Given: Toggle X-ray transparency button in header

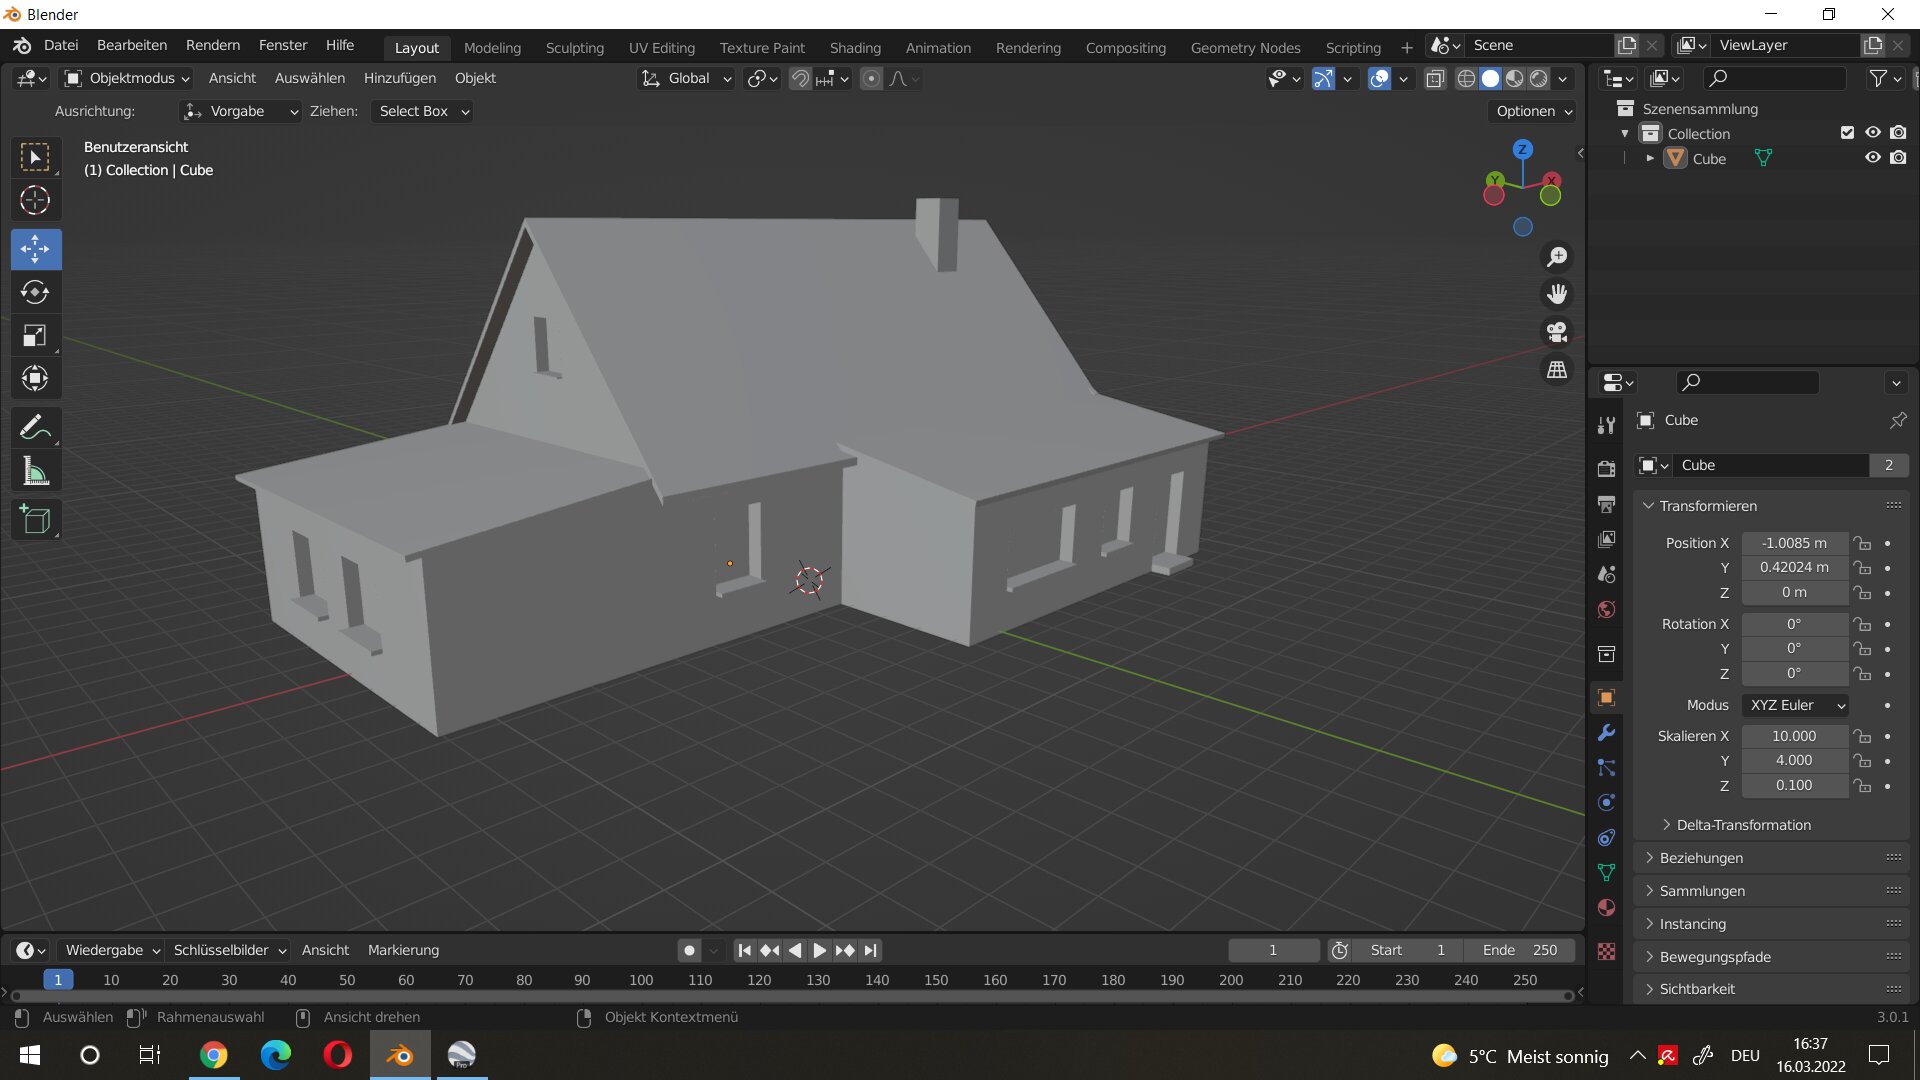Looking at the screenshot, I should [1435, 78].
